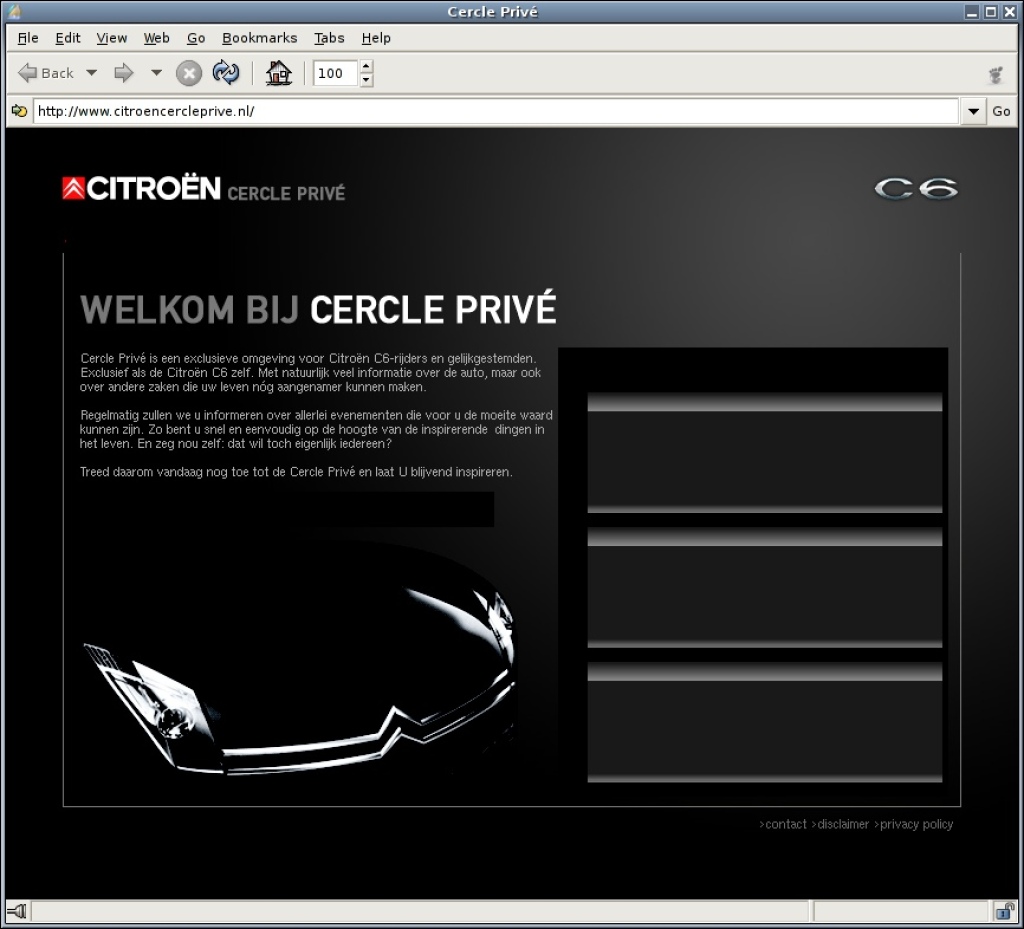Click the padlock icon at bottom right

(1005, 911)
